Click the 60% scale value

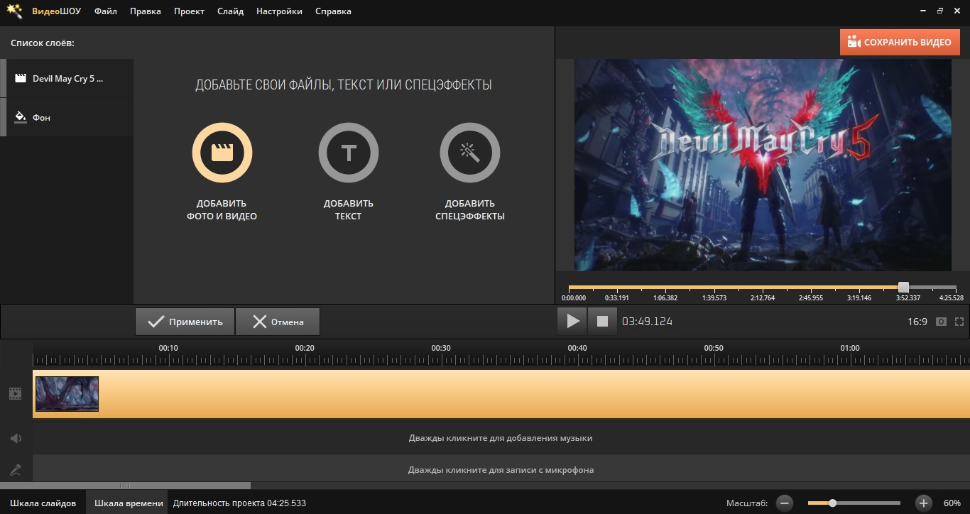click(x=951, y=503)
